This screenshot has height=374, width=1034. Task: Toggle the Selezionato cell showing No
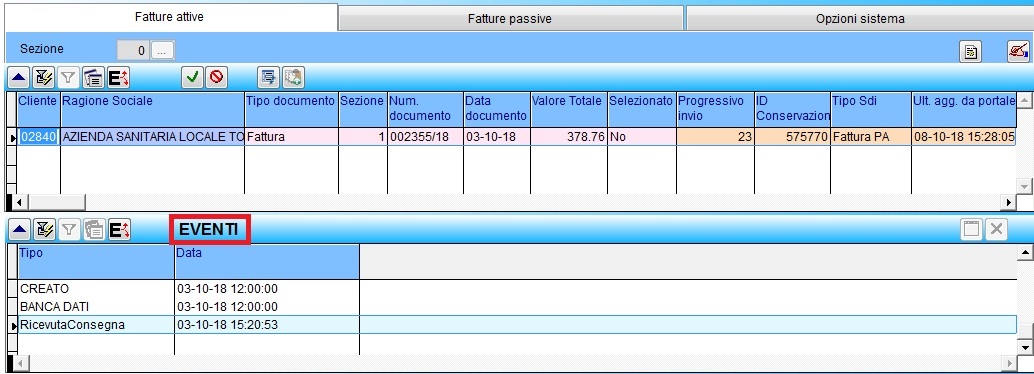click(642, 137)
